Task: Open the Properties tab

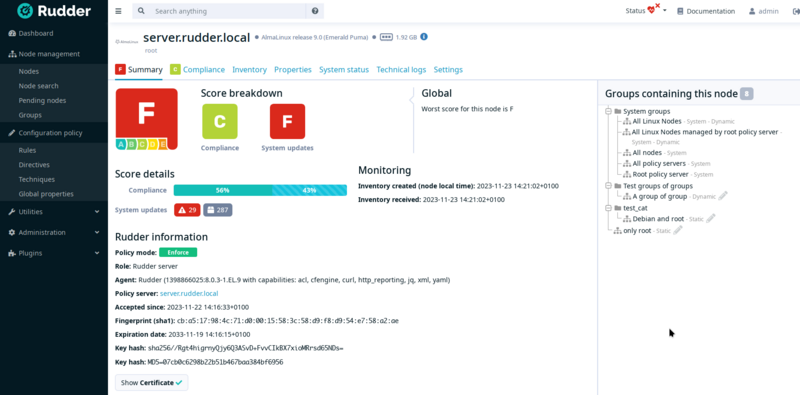Action: [293, 69]
